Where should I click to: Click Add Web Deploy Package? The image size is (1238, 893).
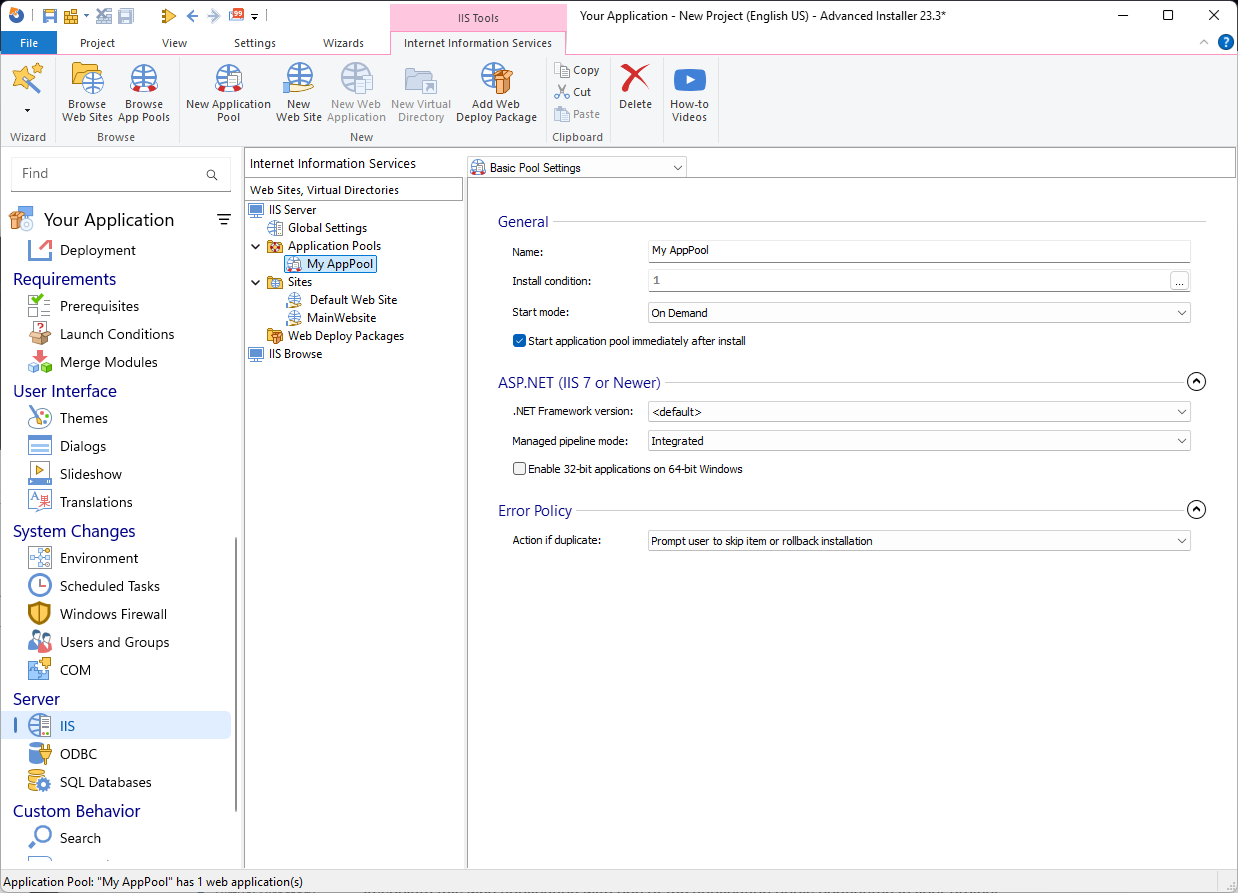click(496, 92)
